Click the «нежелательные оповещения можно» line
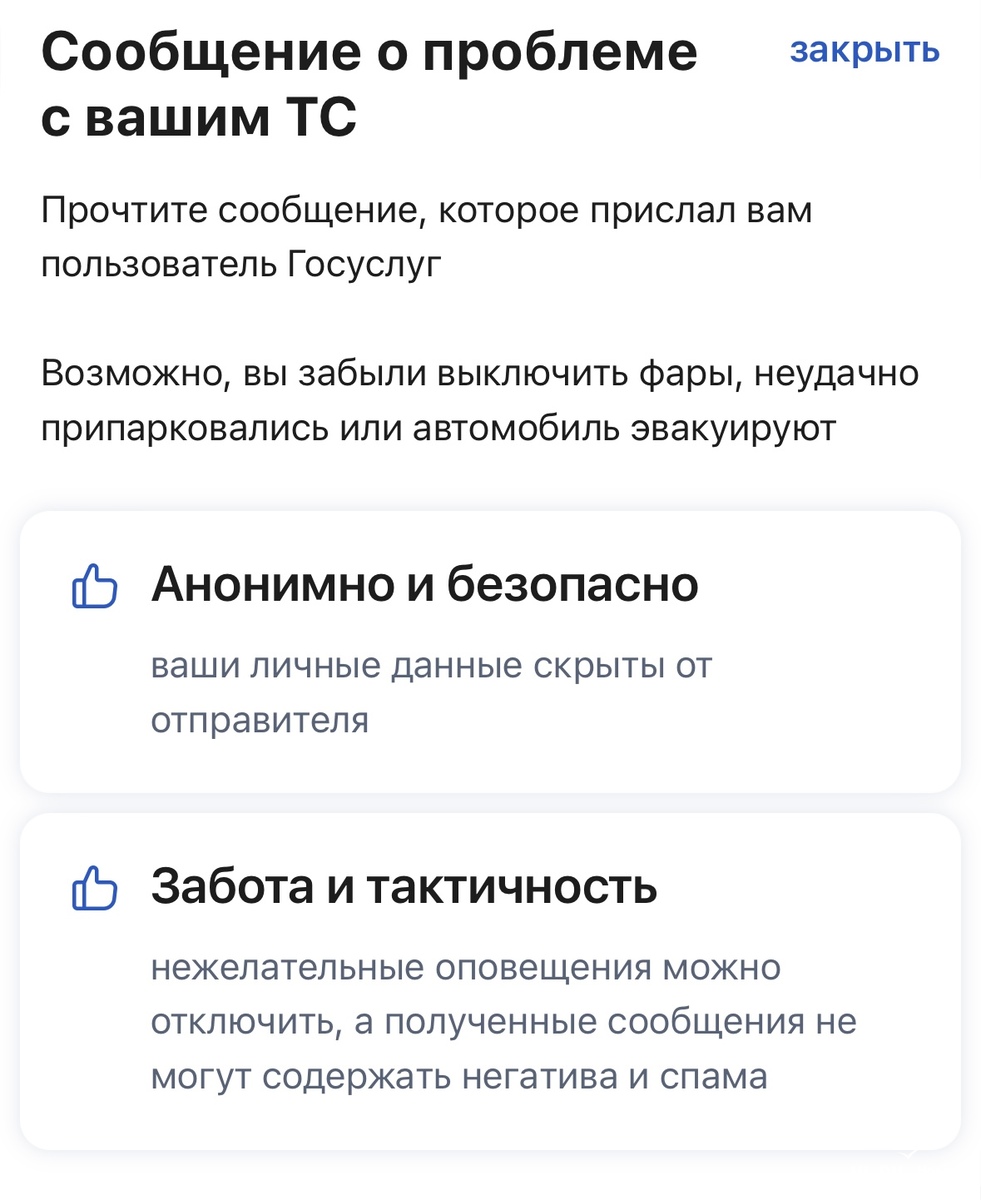The width and height of the screenshot is (981, 1200). [466, 968]
